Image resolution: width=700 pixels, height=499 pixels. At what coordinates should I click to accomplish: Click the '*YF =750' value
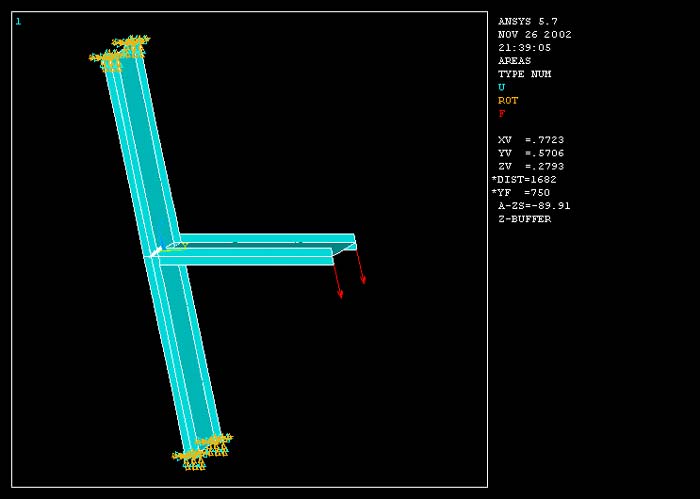tap(521, 193)
